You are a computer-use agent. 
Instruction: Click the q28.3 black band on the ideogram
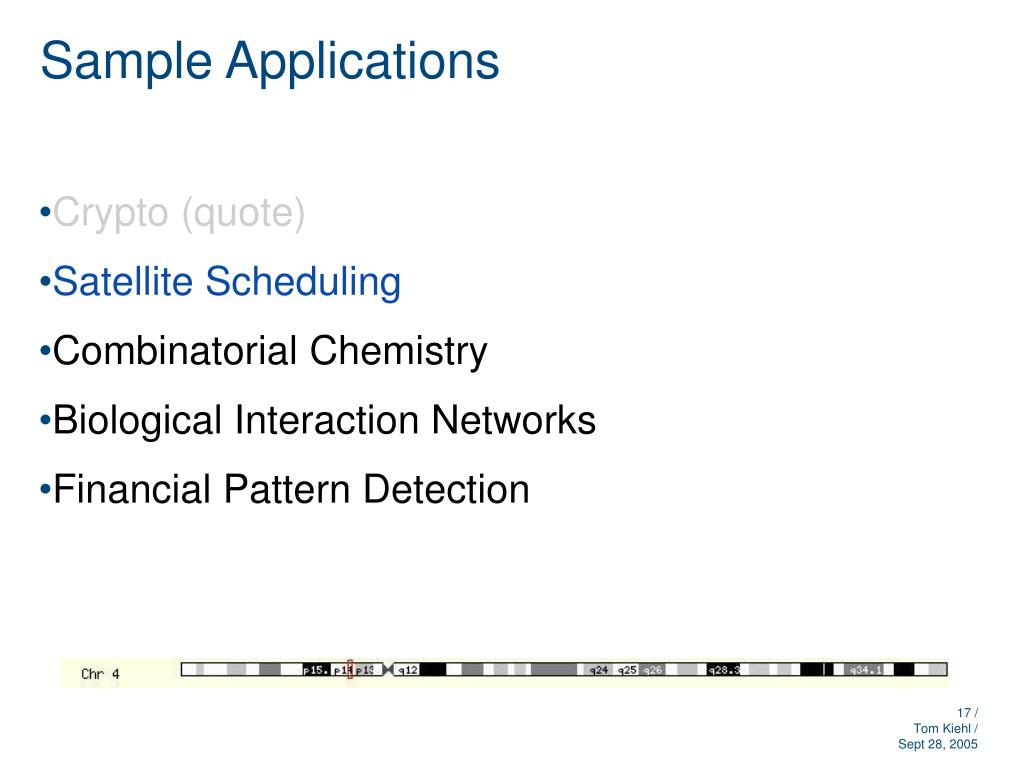tap(724, 669)
